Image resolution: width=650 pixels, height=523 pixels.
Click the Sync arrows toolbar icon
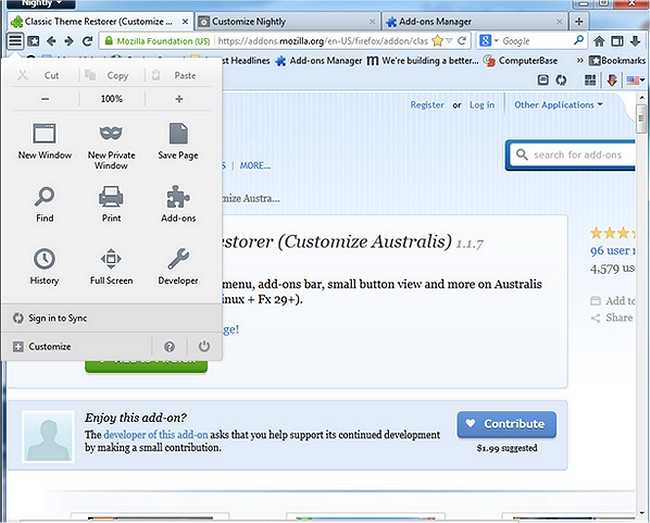[x=561, y=80]
